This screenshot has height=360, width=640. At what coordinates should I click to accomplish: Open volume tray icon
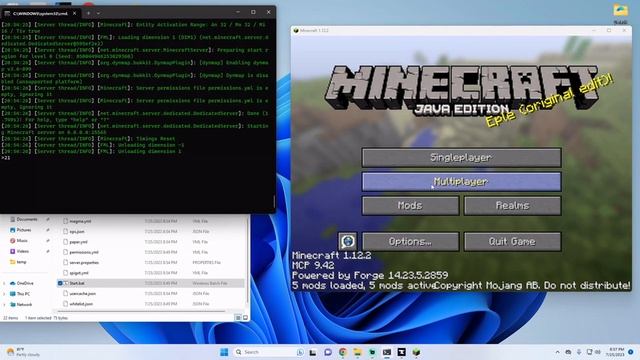point(598,352)
